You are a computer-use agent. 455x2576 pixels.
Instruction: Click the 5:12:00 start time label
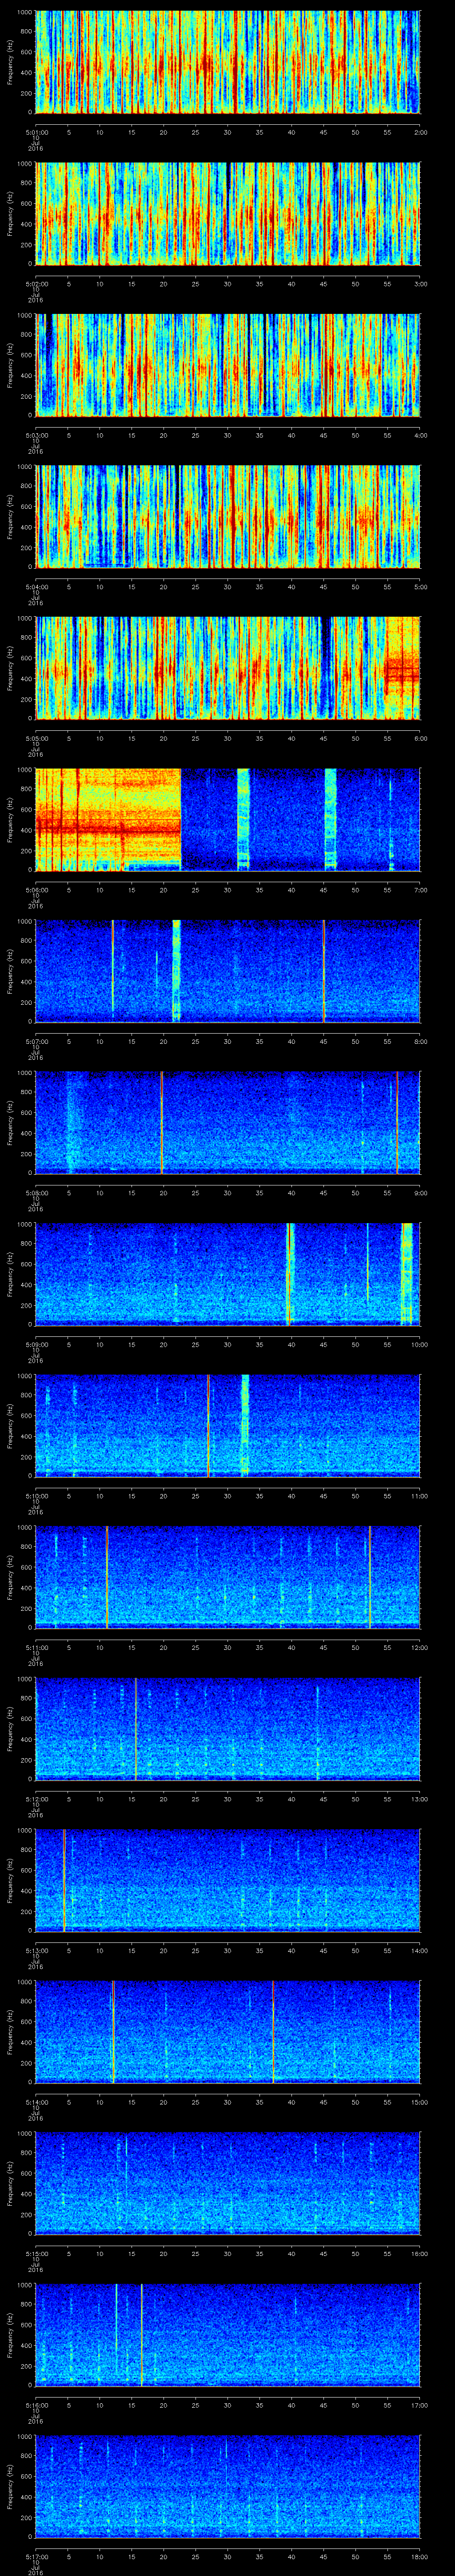pyautogui.click(x=35, y=1798)
